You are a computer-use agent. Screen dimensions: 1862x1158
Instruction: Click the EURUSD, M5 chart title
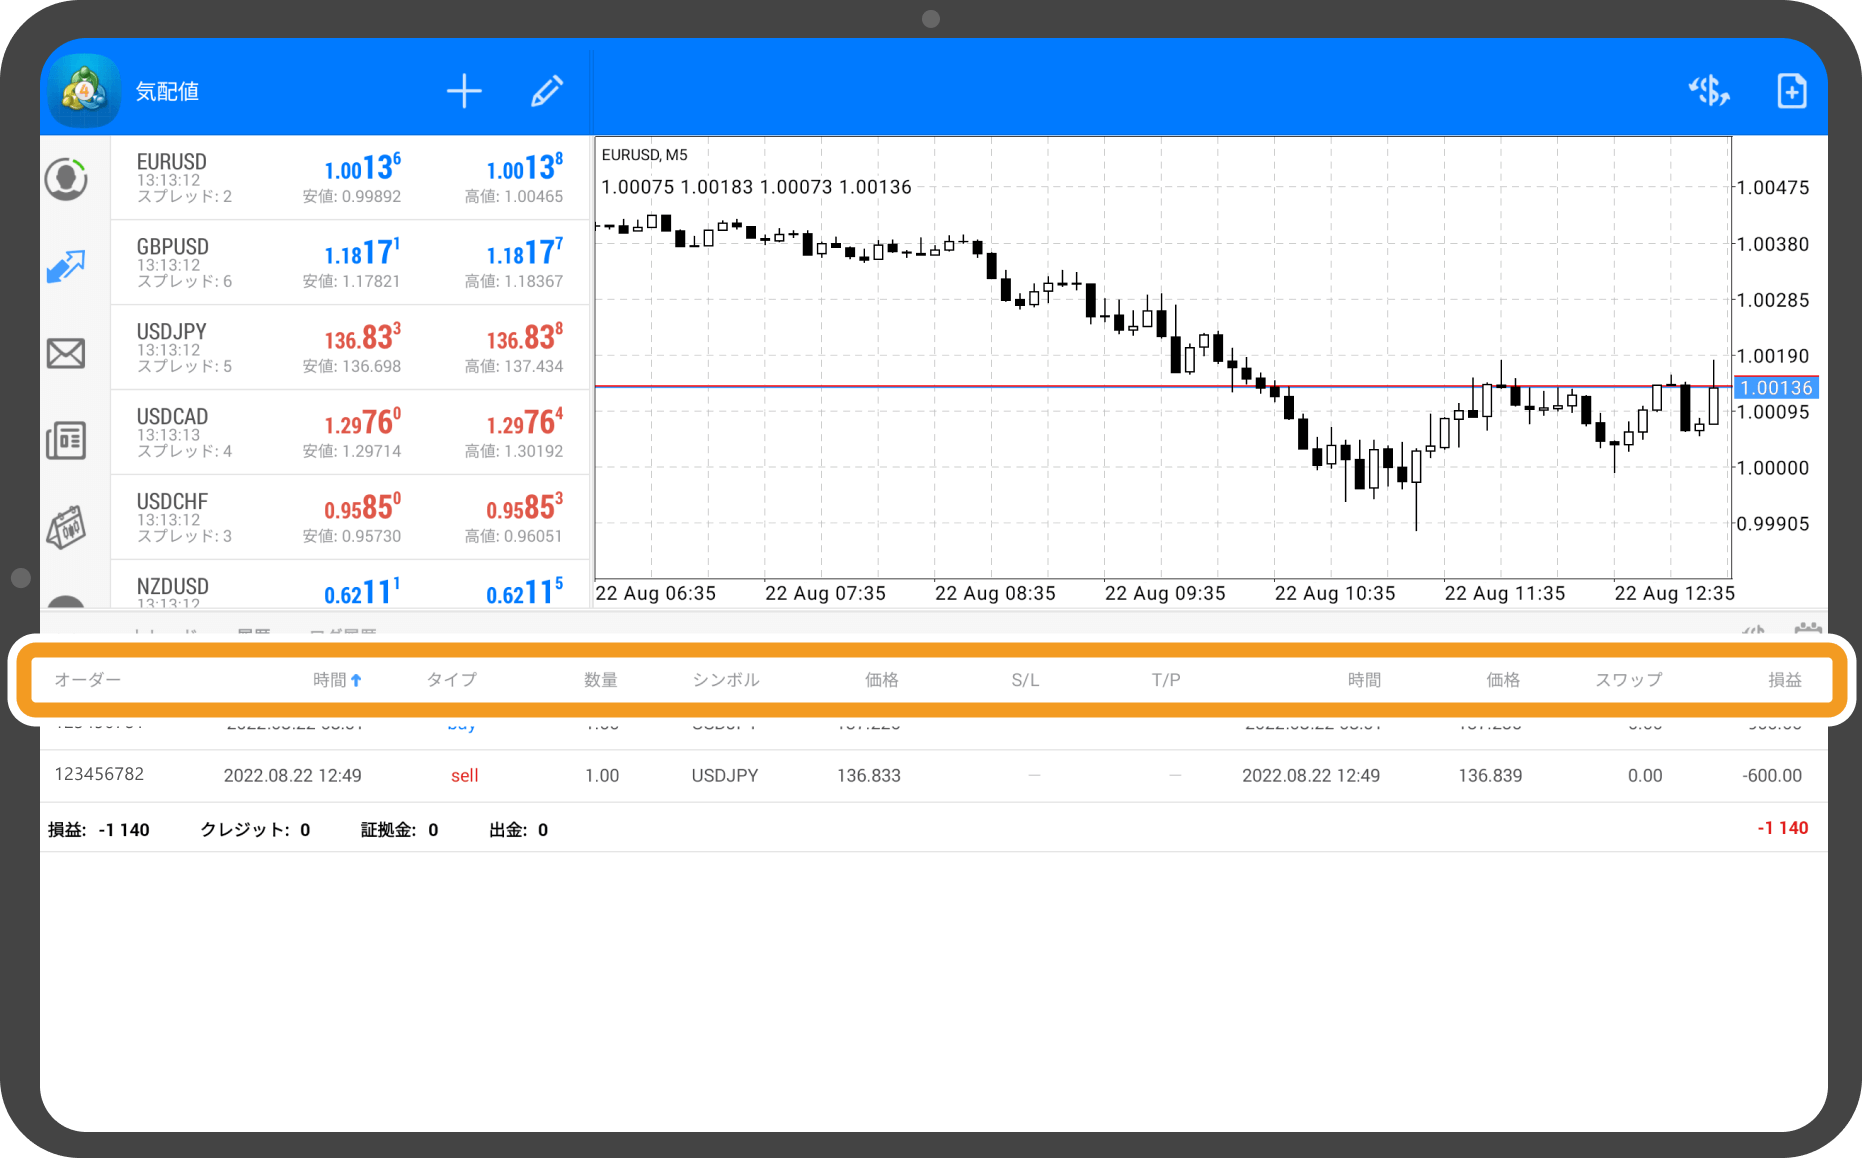tap(644, 155)
